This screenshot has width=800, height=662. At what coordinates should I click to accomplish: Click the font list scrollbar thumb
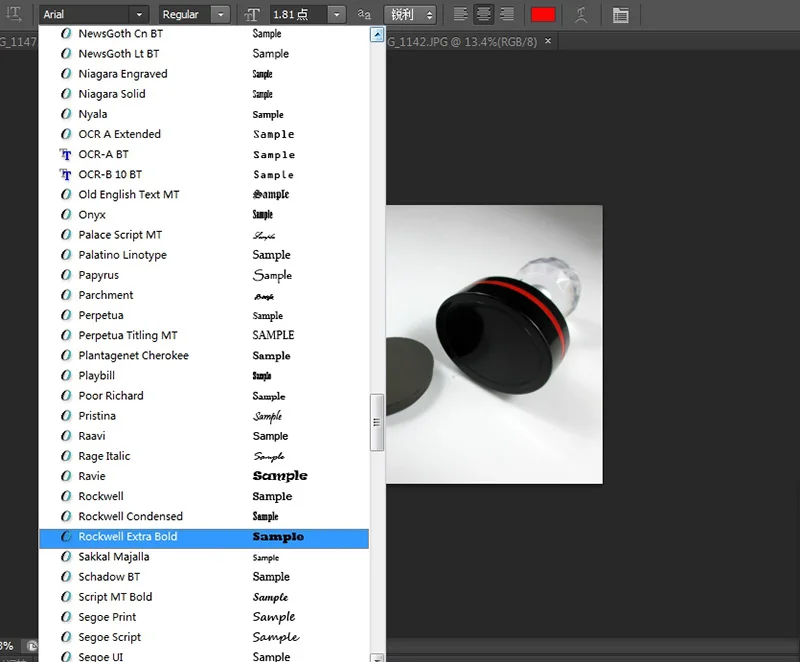coord(377,422)
